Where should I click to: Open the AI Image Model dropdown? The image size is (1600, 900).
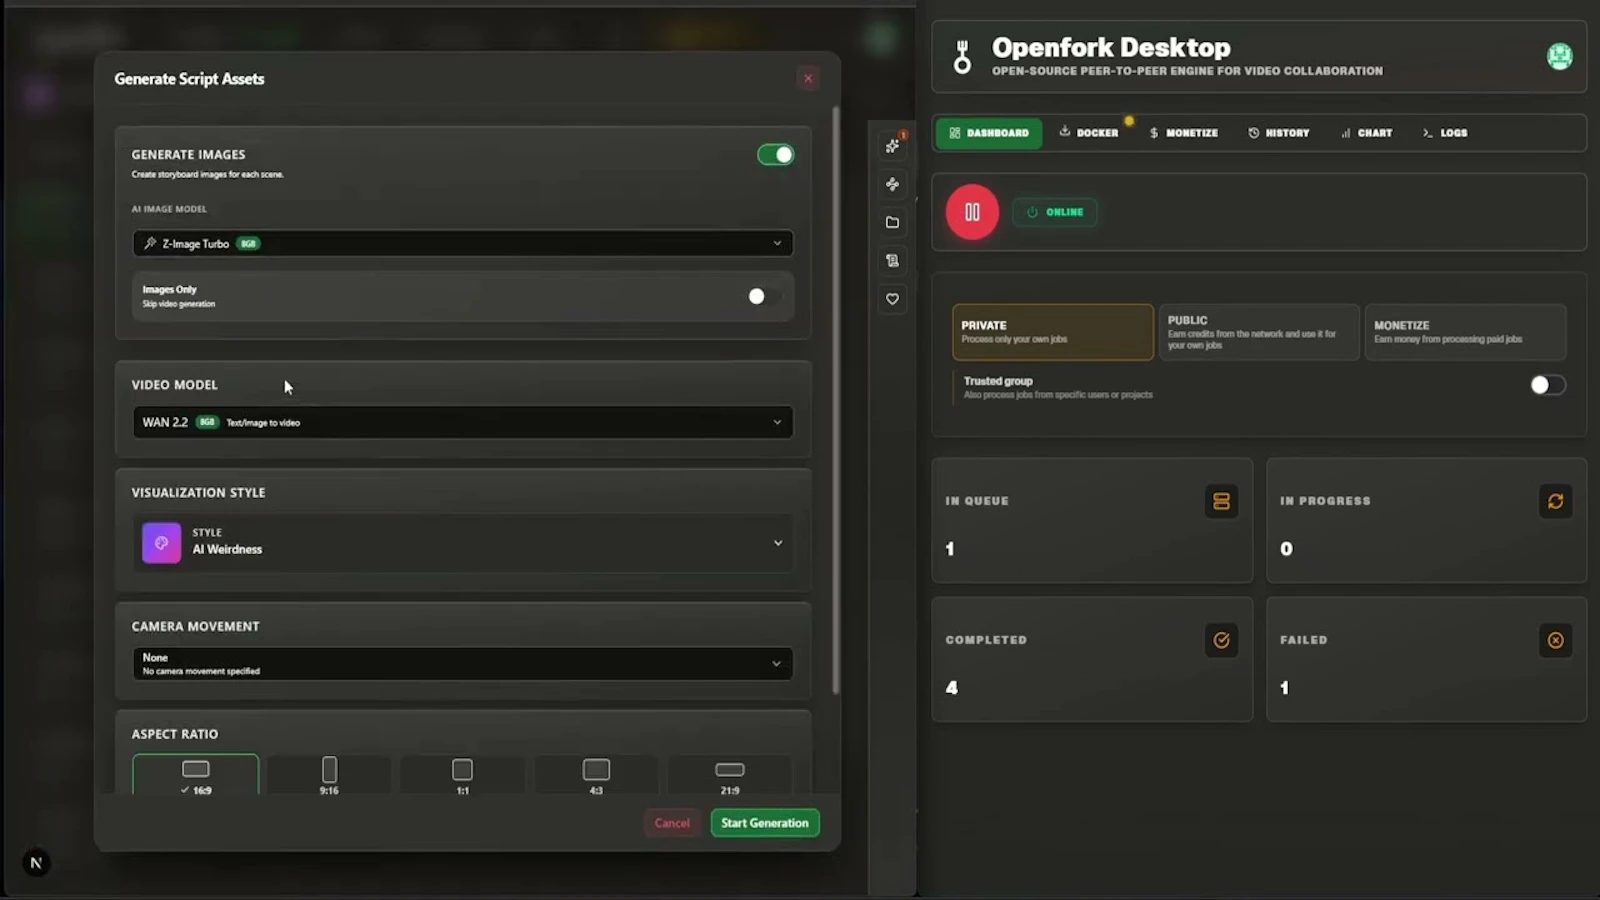click(463, 243)
